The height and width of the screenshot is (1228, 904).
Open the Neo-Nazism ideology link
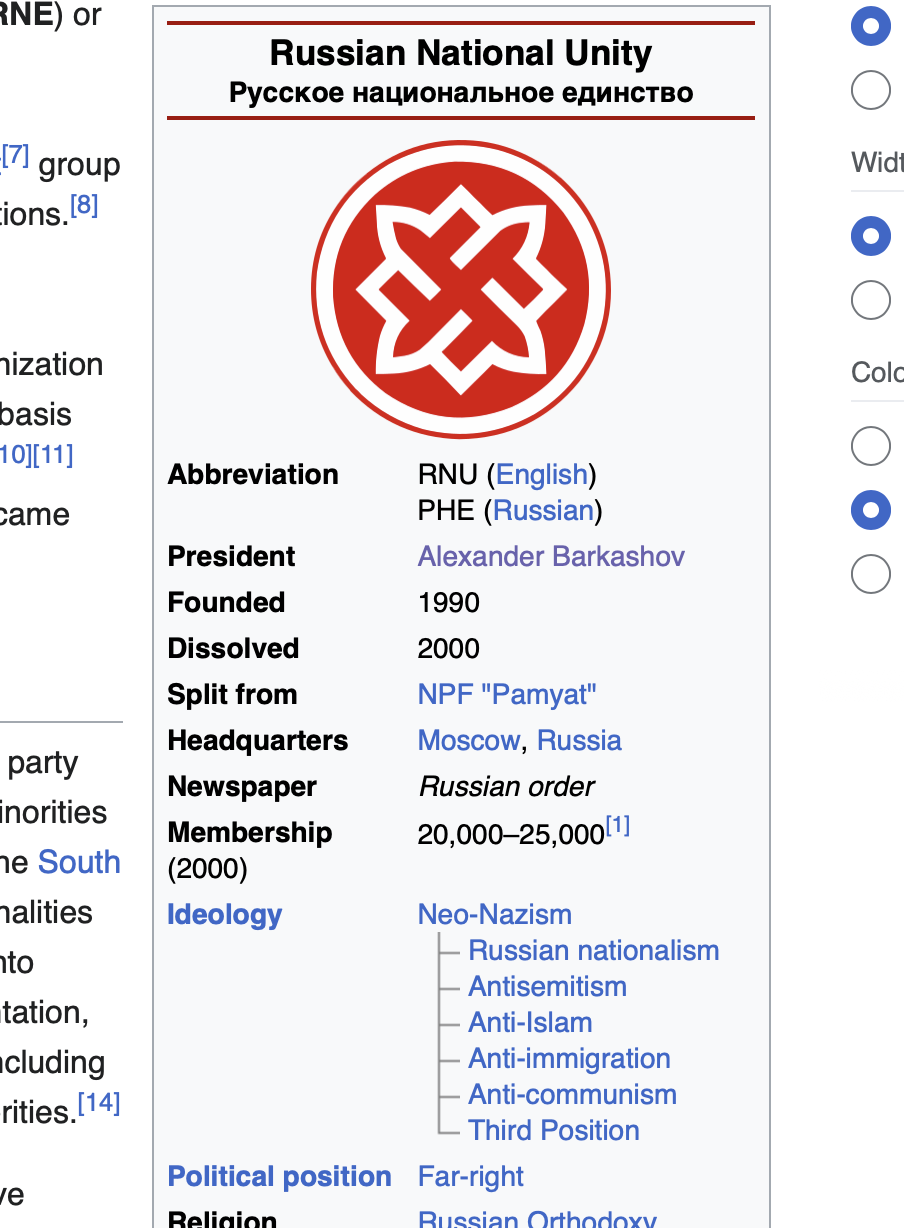pos(494,914)
